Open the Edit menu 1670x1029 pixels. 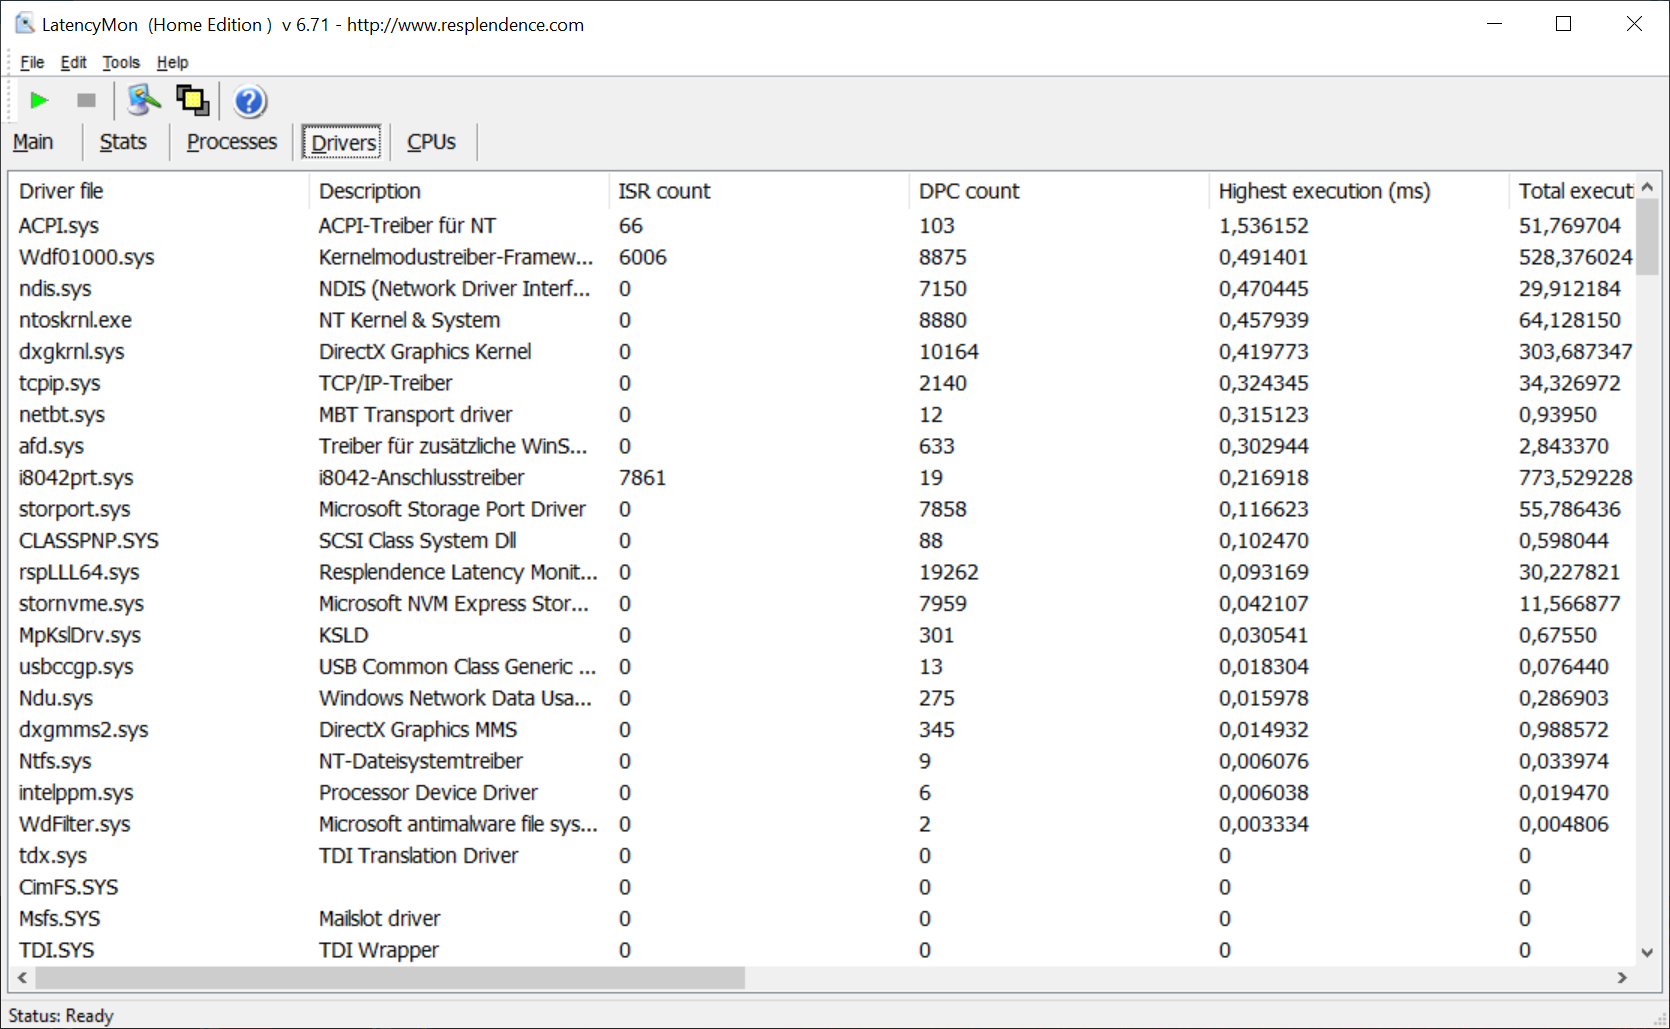pyautogui.click(x=73, y=62)
